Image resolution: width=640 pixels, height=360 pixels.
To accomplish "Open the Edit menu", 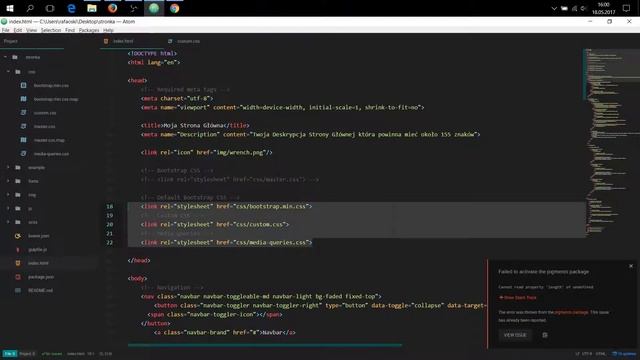I will pos(18,30).
